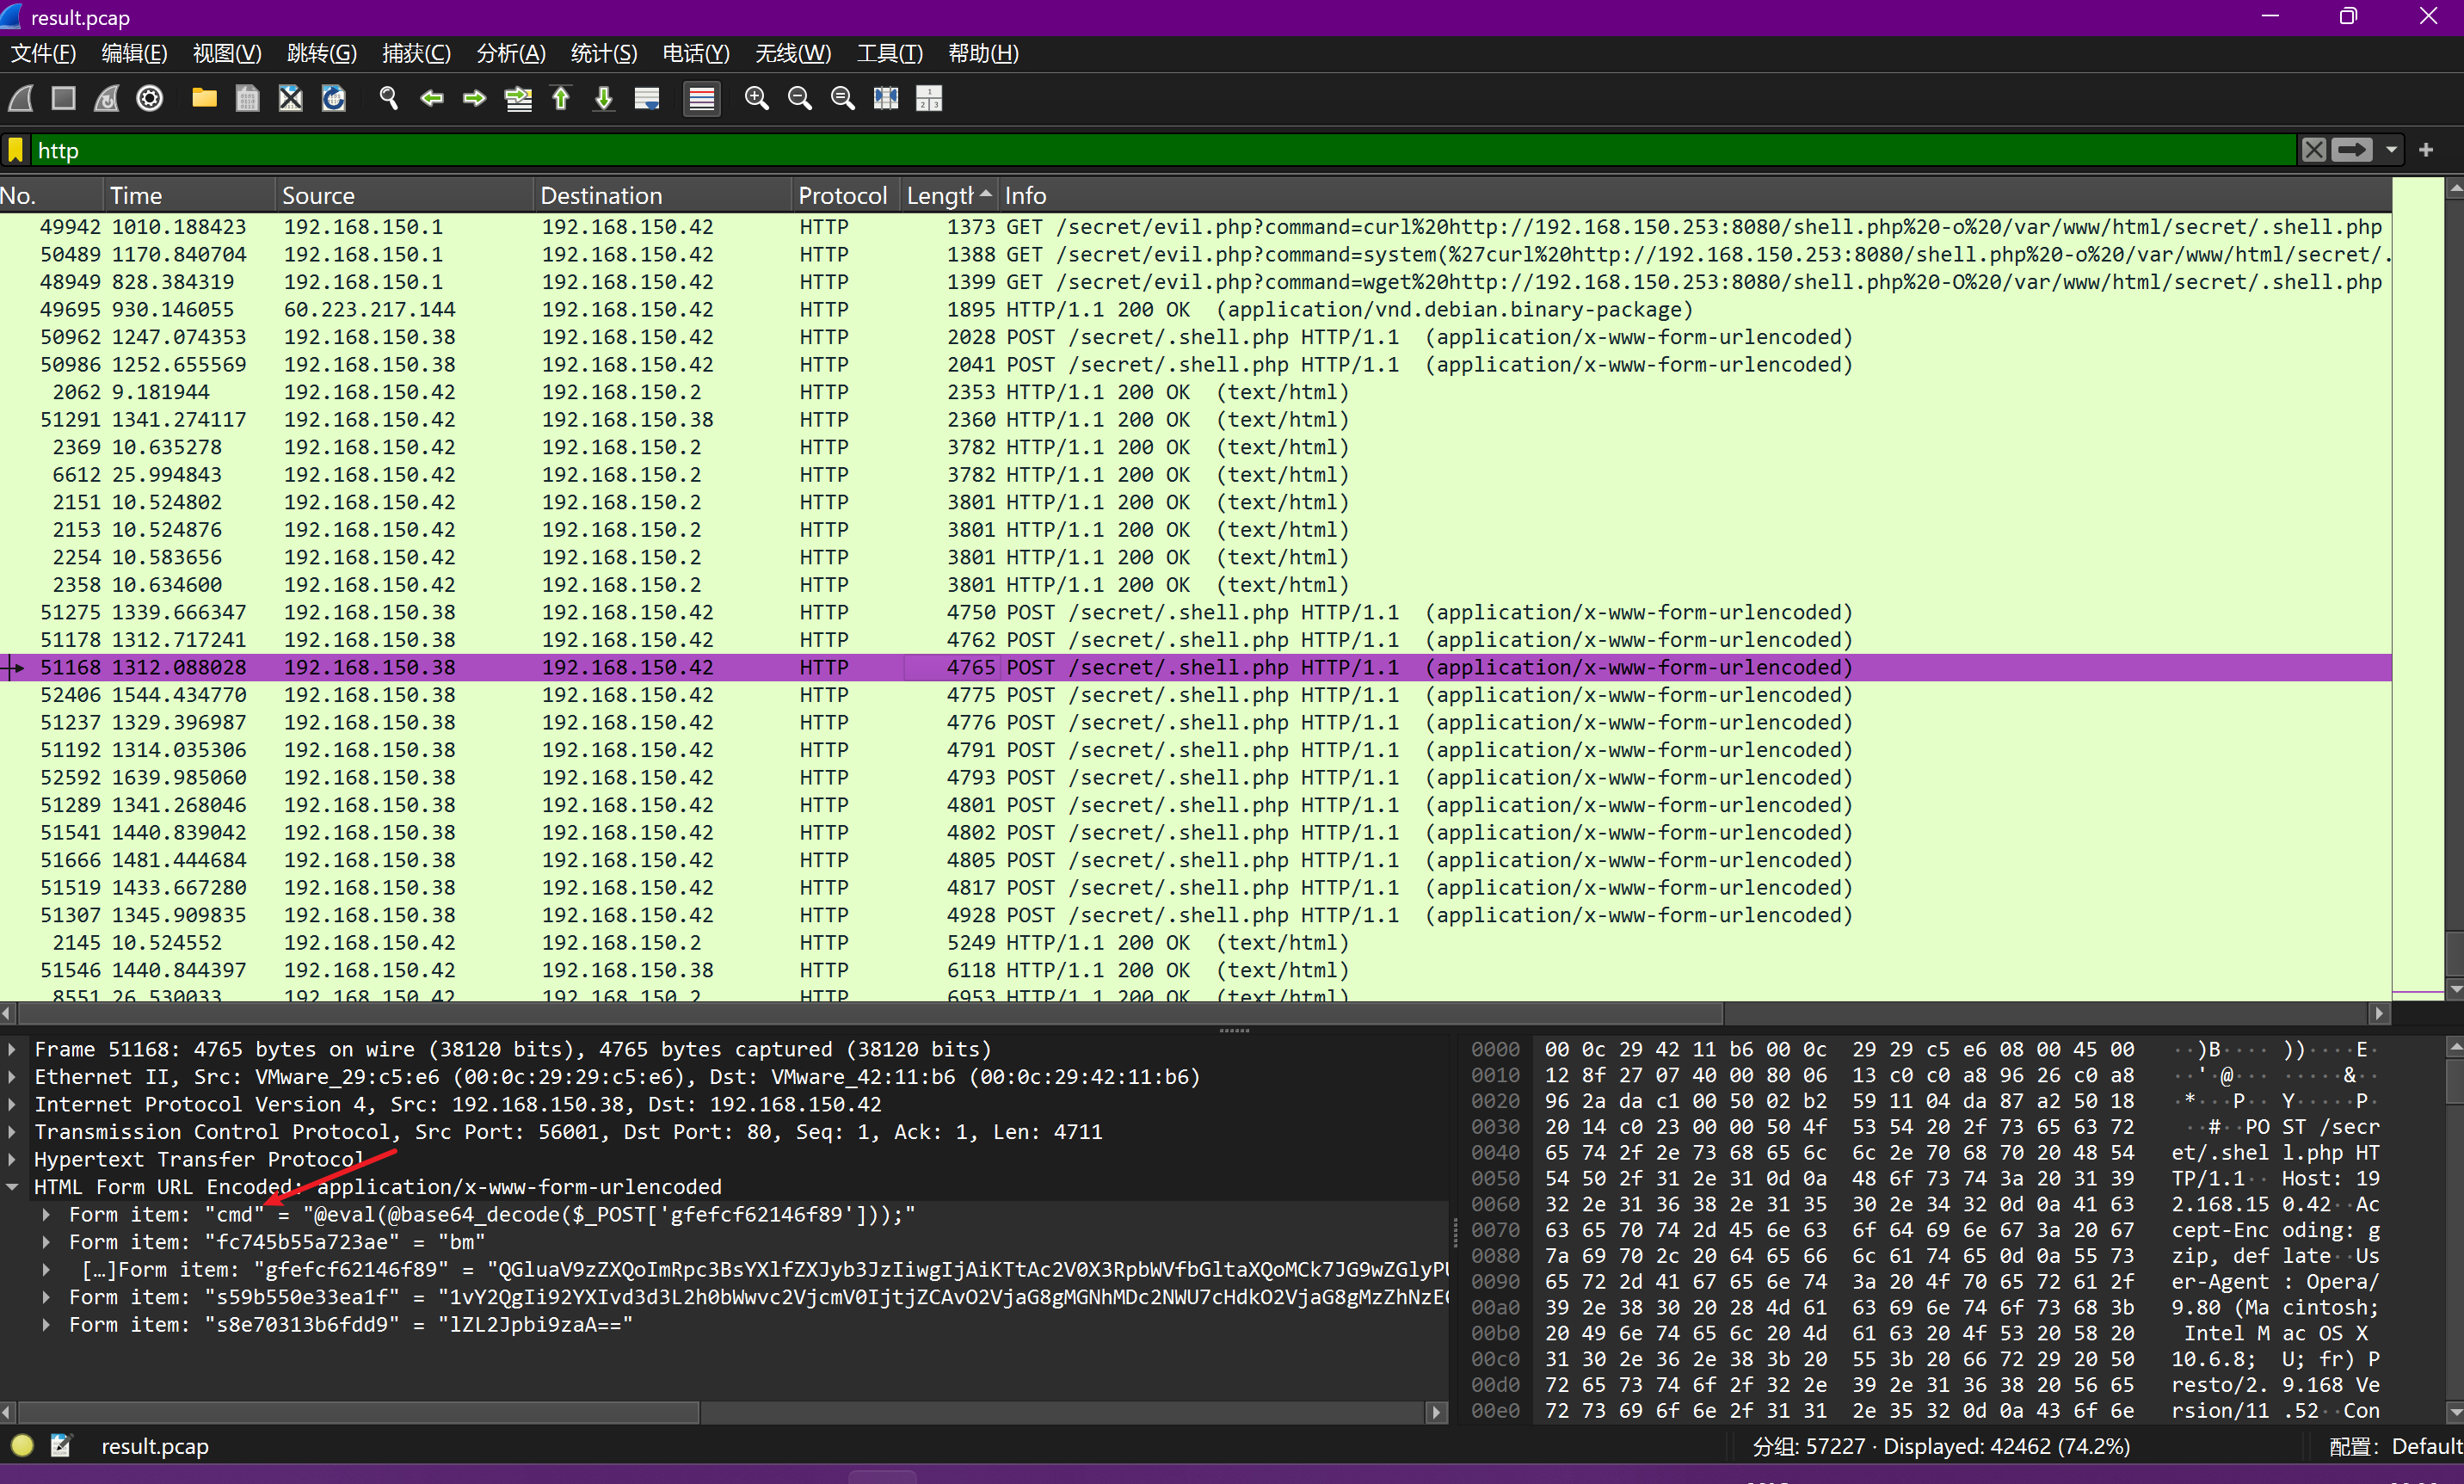The width and height of the screenshot is (2464, 1484).
Task: Click the find packet magnifier icon
Action: click(x=388, y=98)
